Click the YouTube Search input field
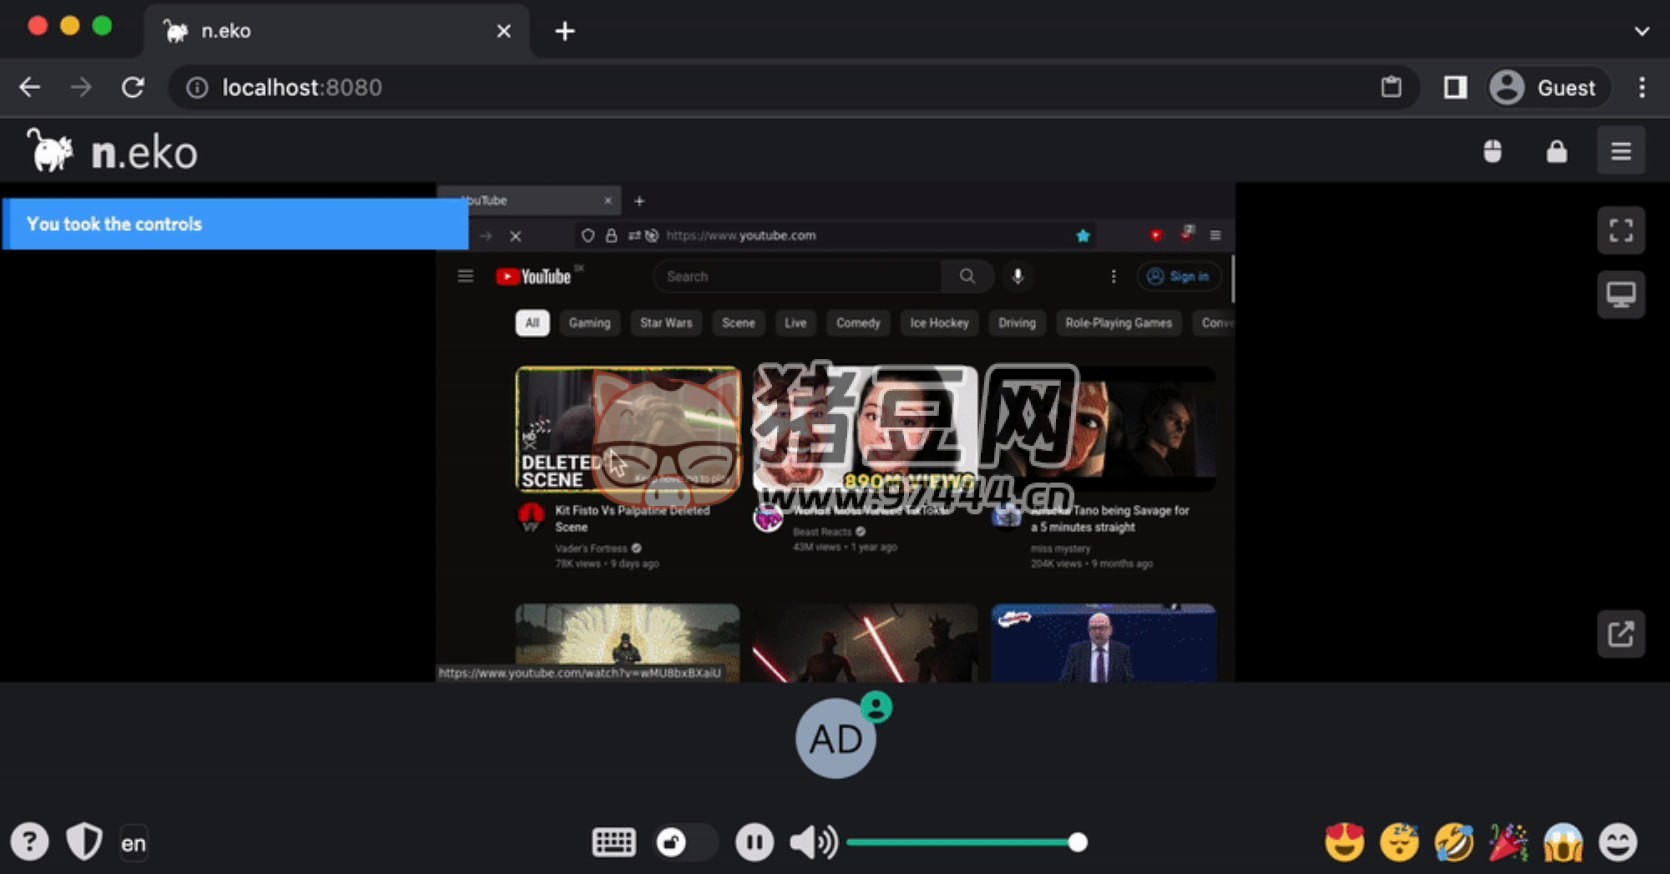 (797, 277)
